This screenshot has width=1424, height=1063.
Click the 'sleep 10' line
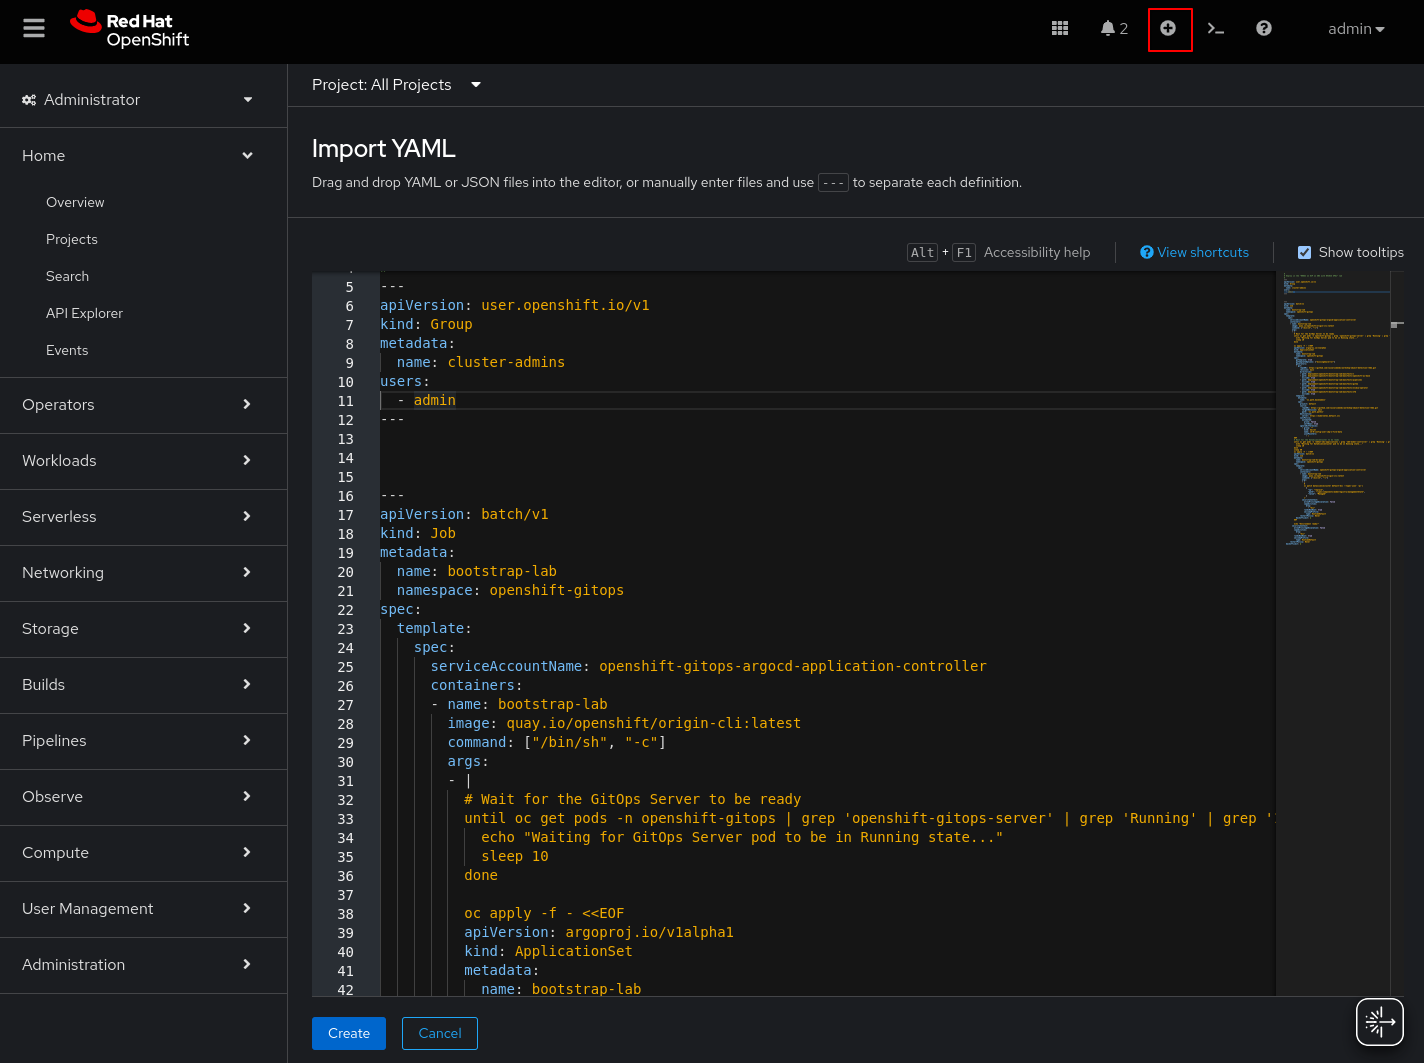(515, 856)
